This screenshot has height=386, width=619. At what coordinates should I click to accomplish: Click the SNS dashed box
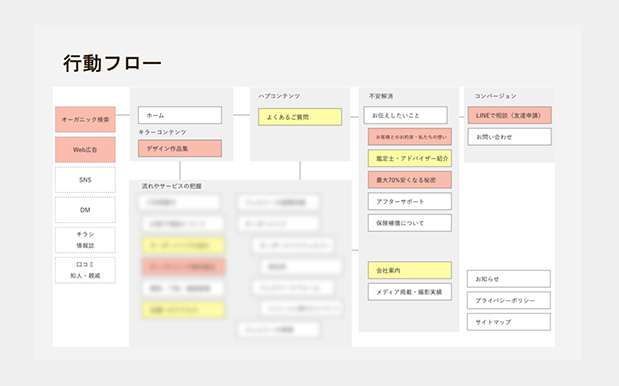(x=85, y=180)
